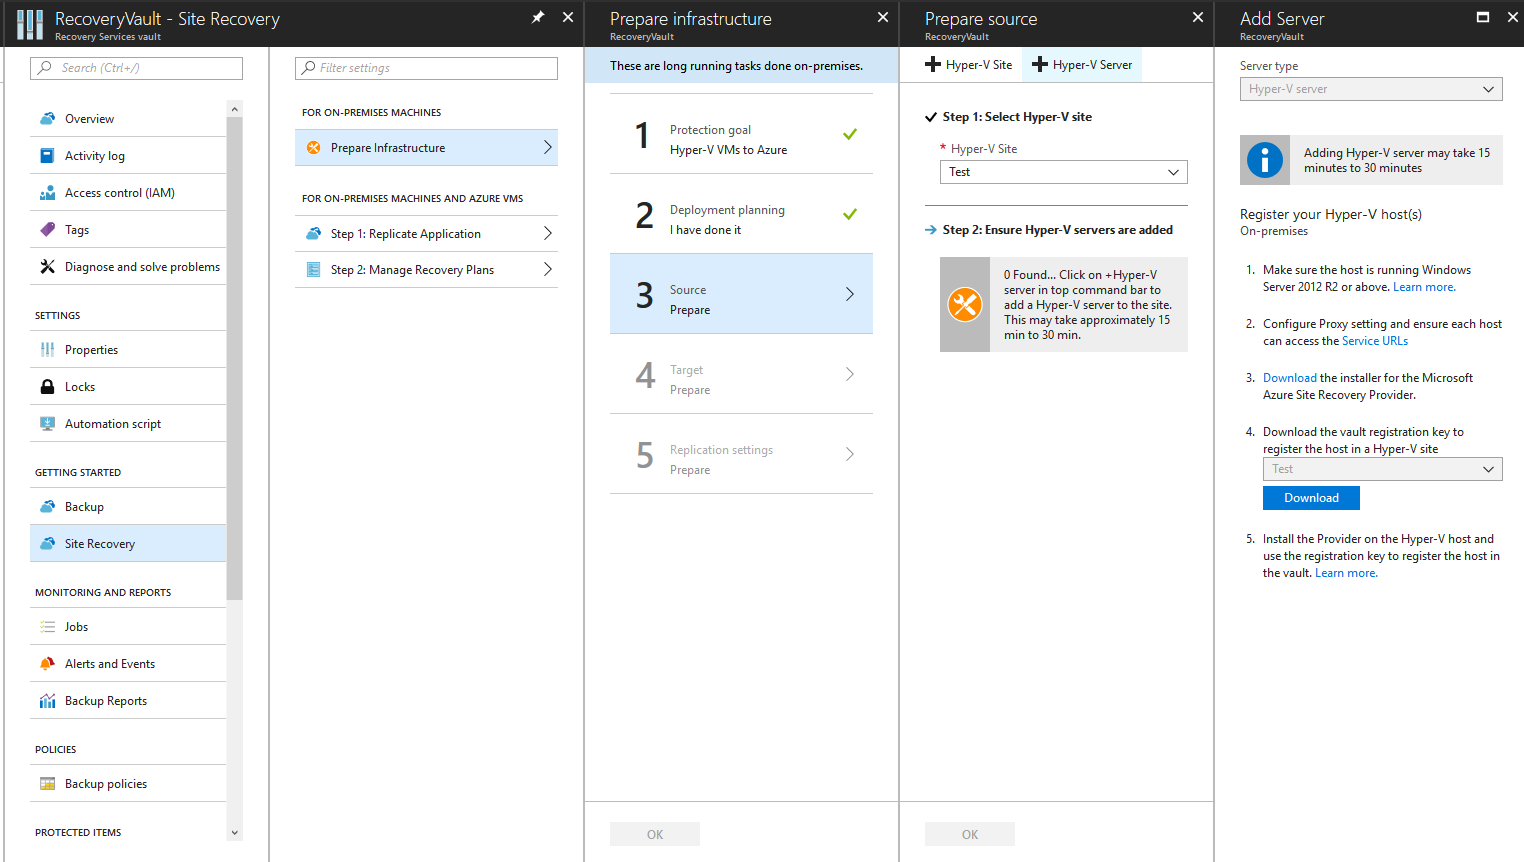The width and height of the screenshot is (1524, 862).
Task: Click the green checkmark beside Deployment planning
Action: point(850,214)
